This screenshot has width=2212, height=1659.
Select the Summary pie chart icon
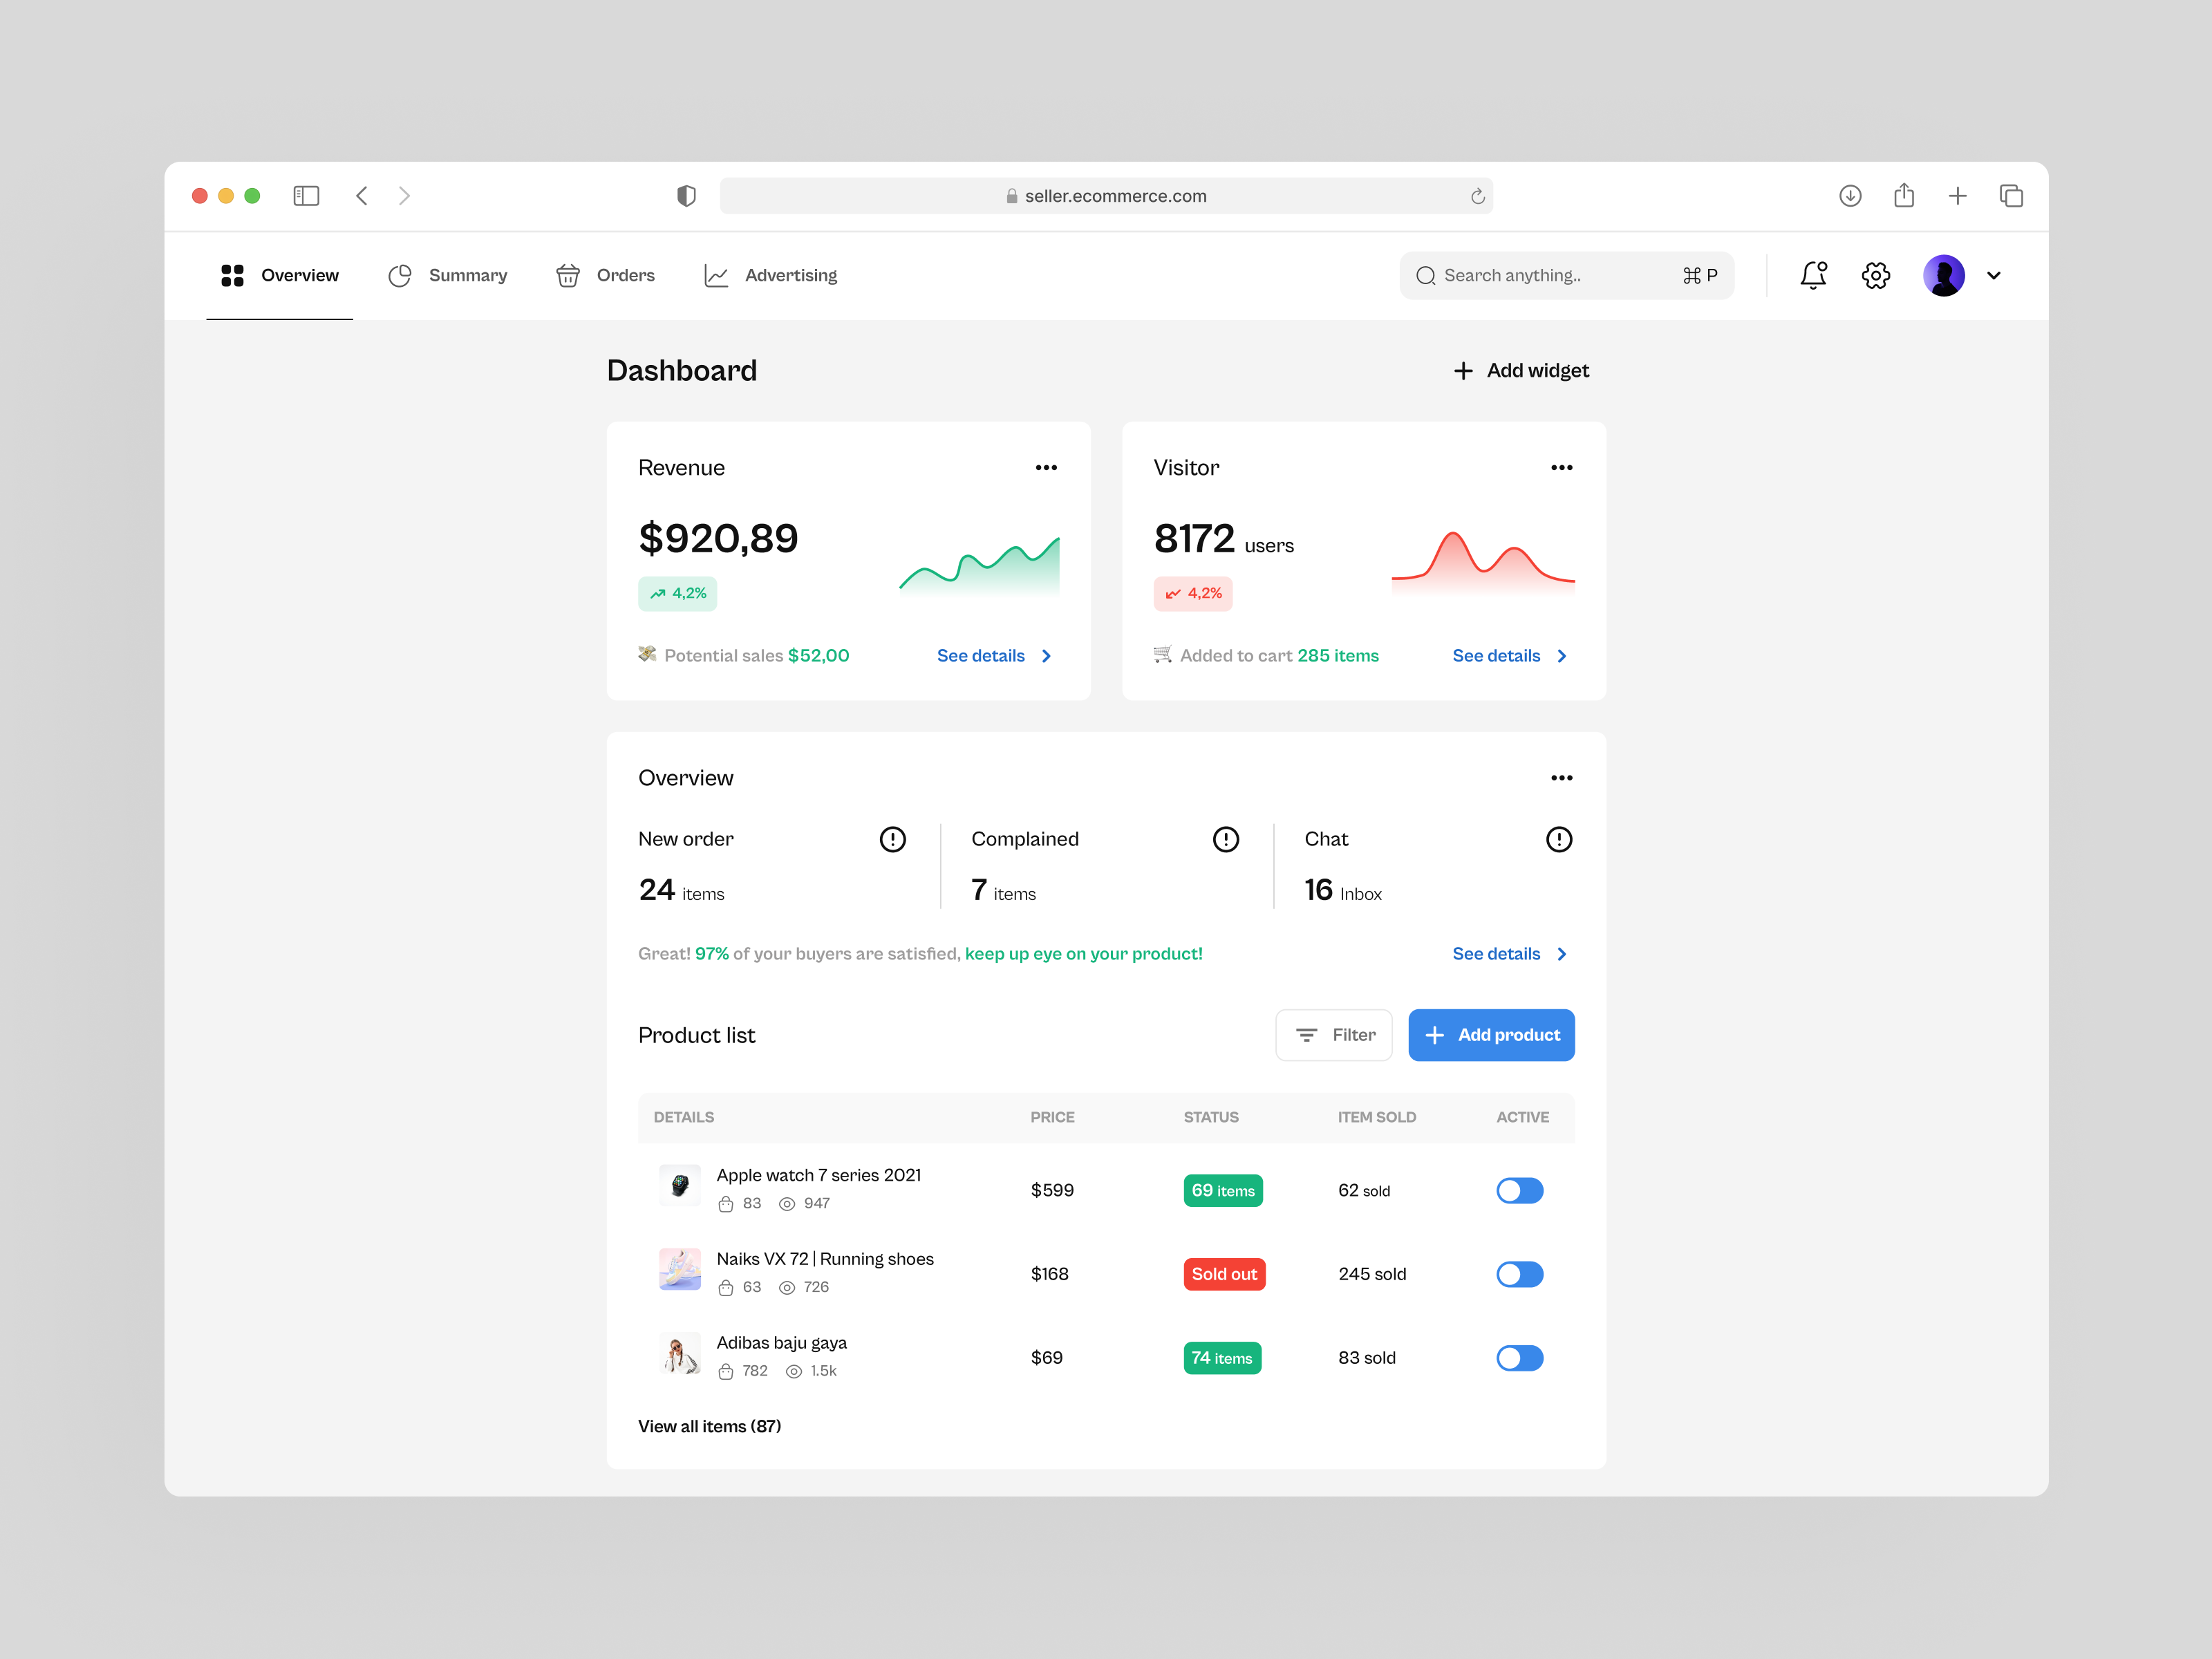point(399,275)
